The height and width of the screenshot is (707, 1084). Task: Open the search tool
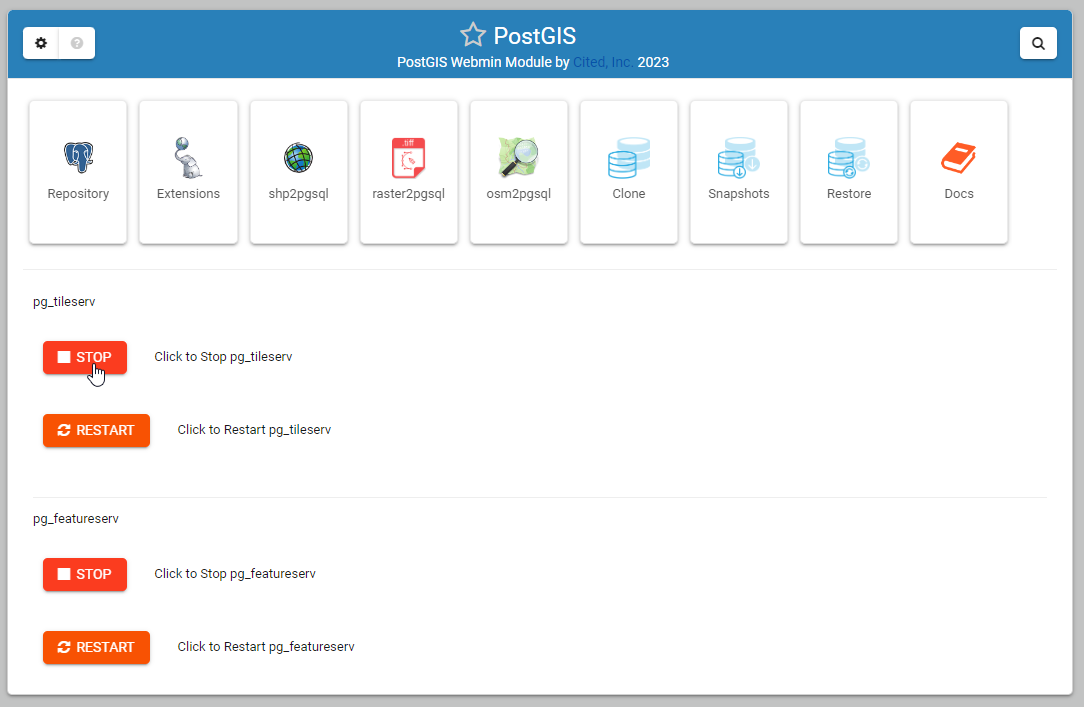point(1038,43)
